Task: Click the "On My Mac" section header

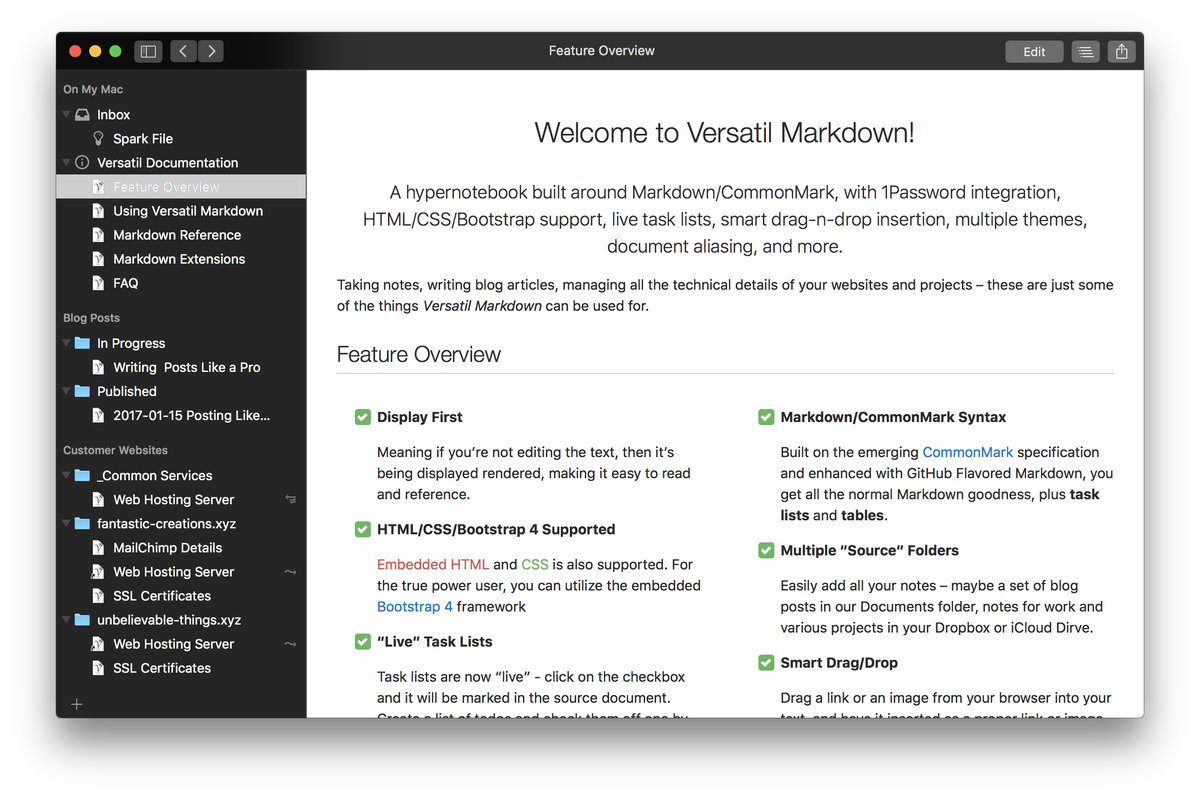Action: point(93,89)
